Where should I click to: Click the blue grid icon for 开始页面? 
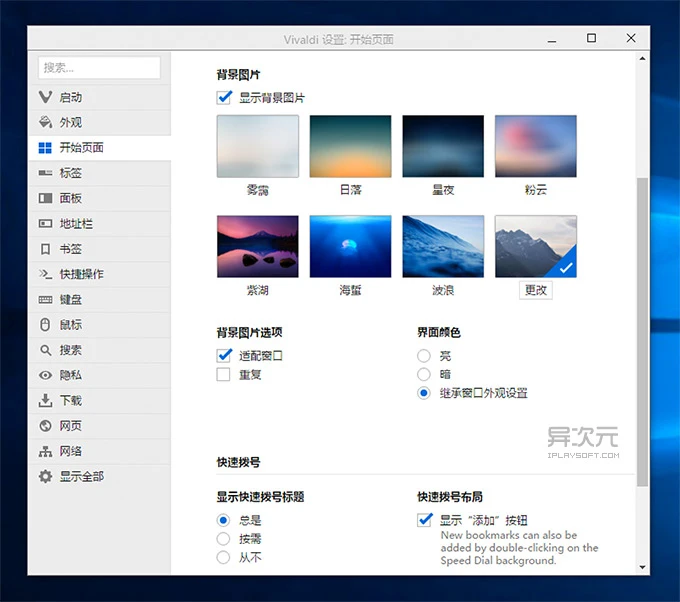[x=45, y=148]
